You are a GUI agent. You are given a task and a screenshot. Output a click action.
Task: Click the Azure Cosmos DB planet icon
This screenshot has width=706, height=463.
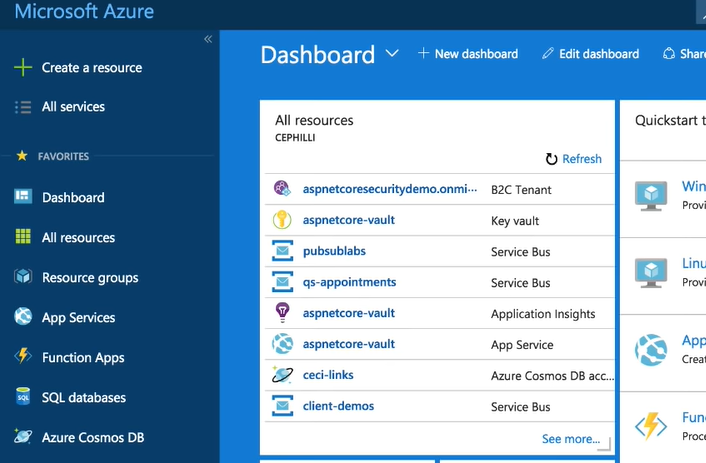click(x=23, y=437)
